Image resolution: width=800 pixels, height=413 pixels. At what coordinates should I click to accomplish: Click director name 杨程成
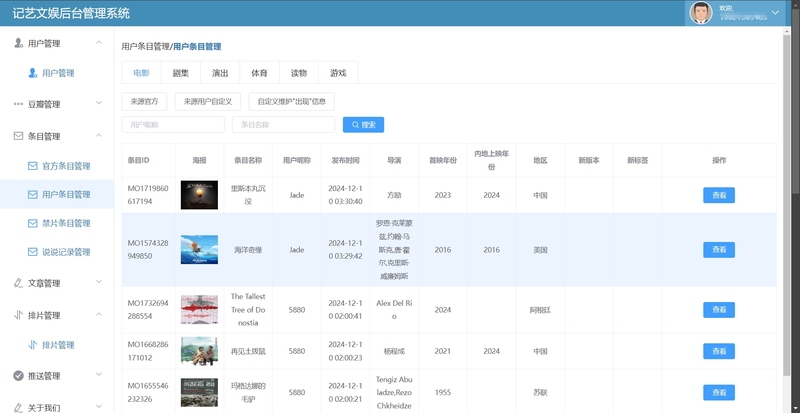coord(394,351)
